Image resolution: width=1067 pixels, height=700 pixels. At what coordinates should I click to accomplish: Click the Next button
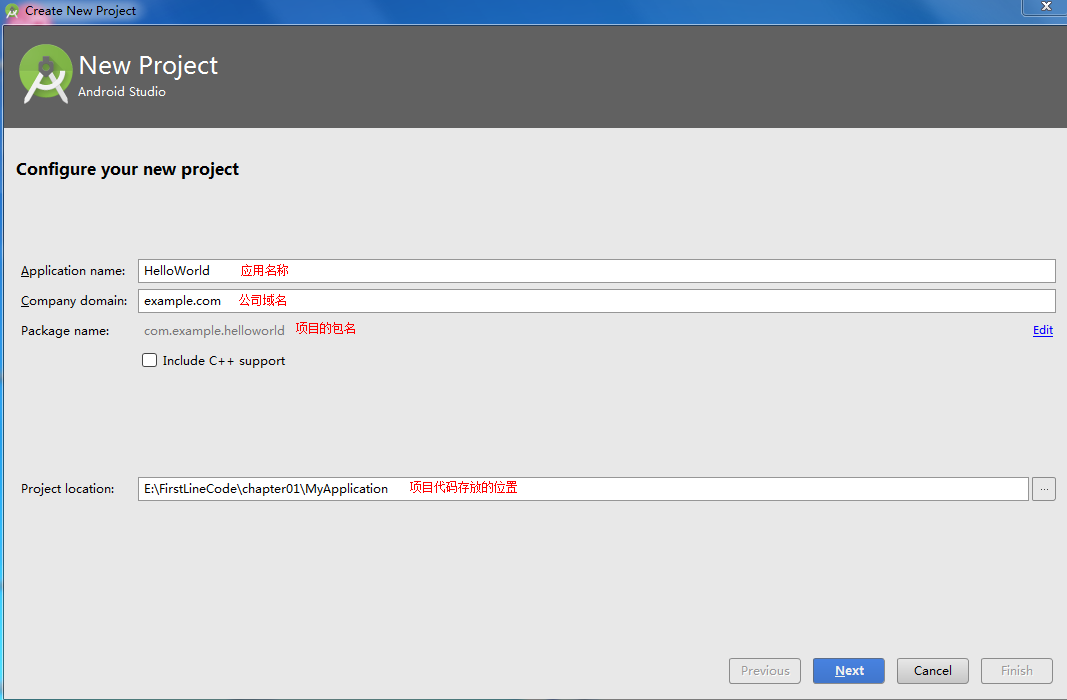coord(849,671)
